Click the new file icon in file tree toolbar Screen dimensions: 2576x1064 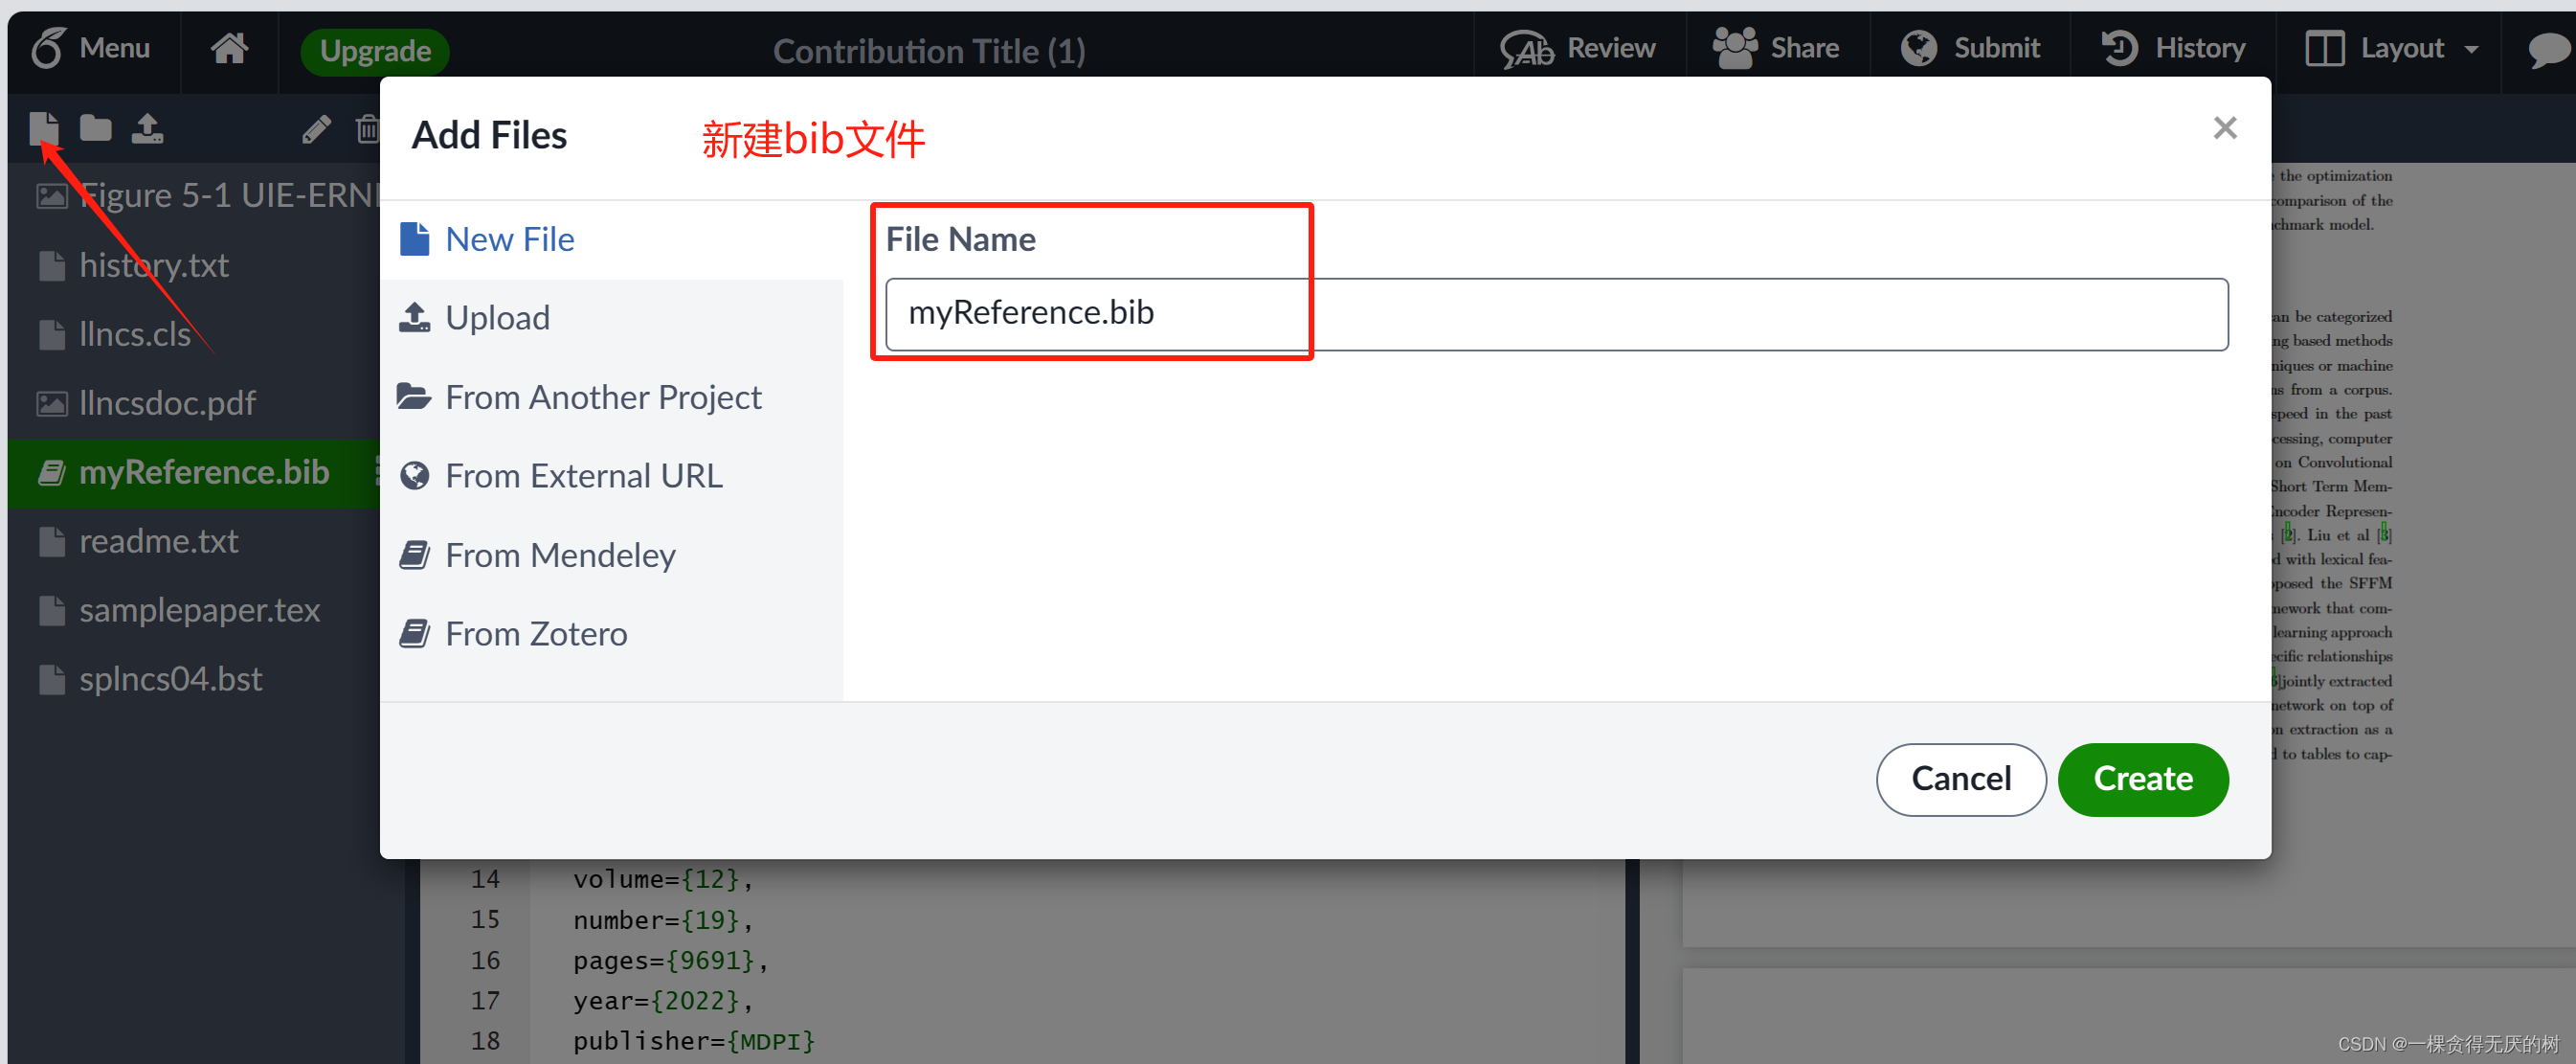tap(44, 128)
